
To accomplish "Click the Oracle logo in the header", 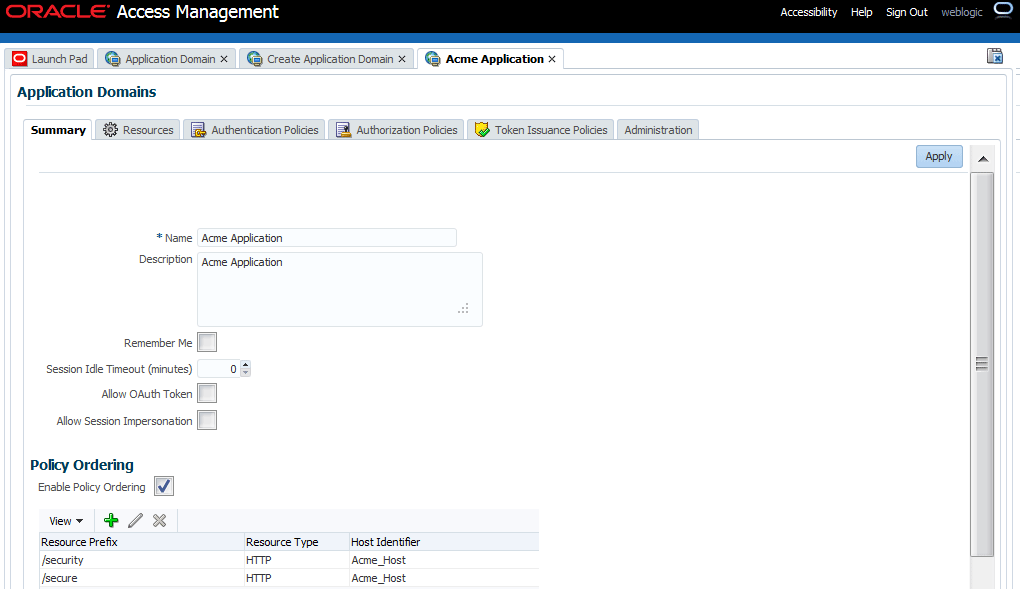I will pos(57,12).
